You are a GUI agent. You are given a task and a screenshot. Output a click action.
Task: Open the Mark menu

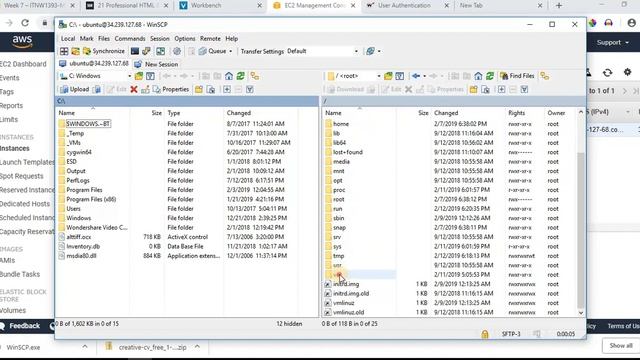click(x=87, y=38)
